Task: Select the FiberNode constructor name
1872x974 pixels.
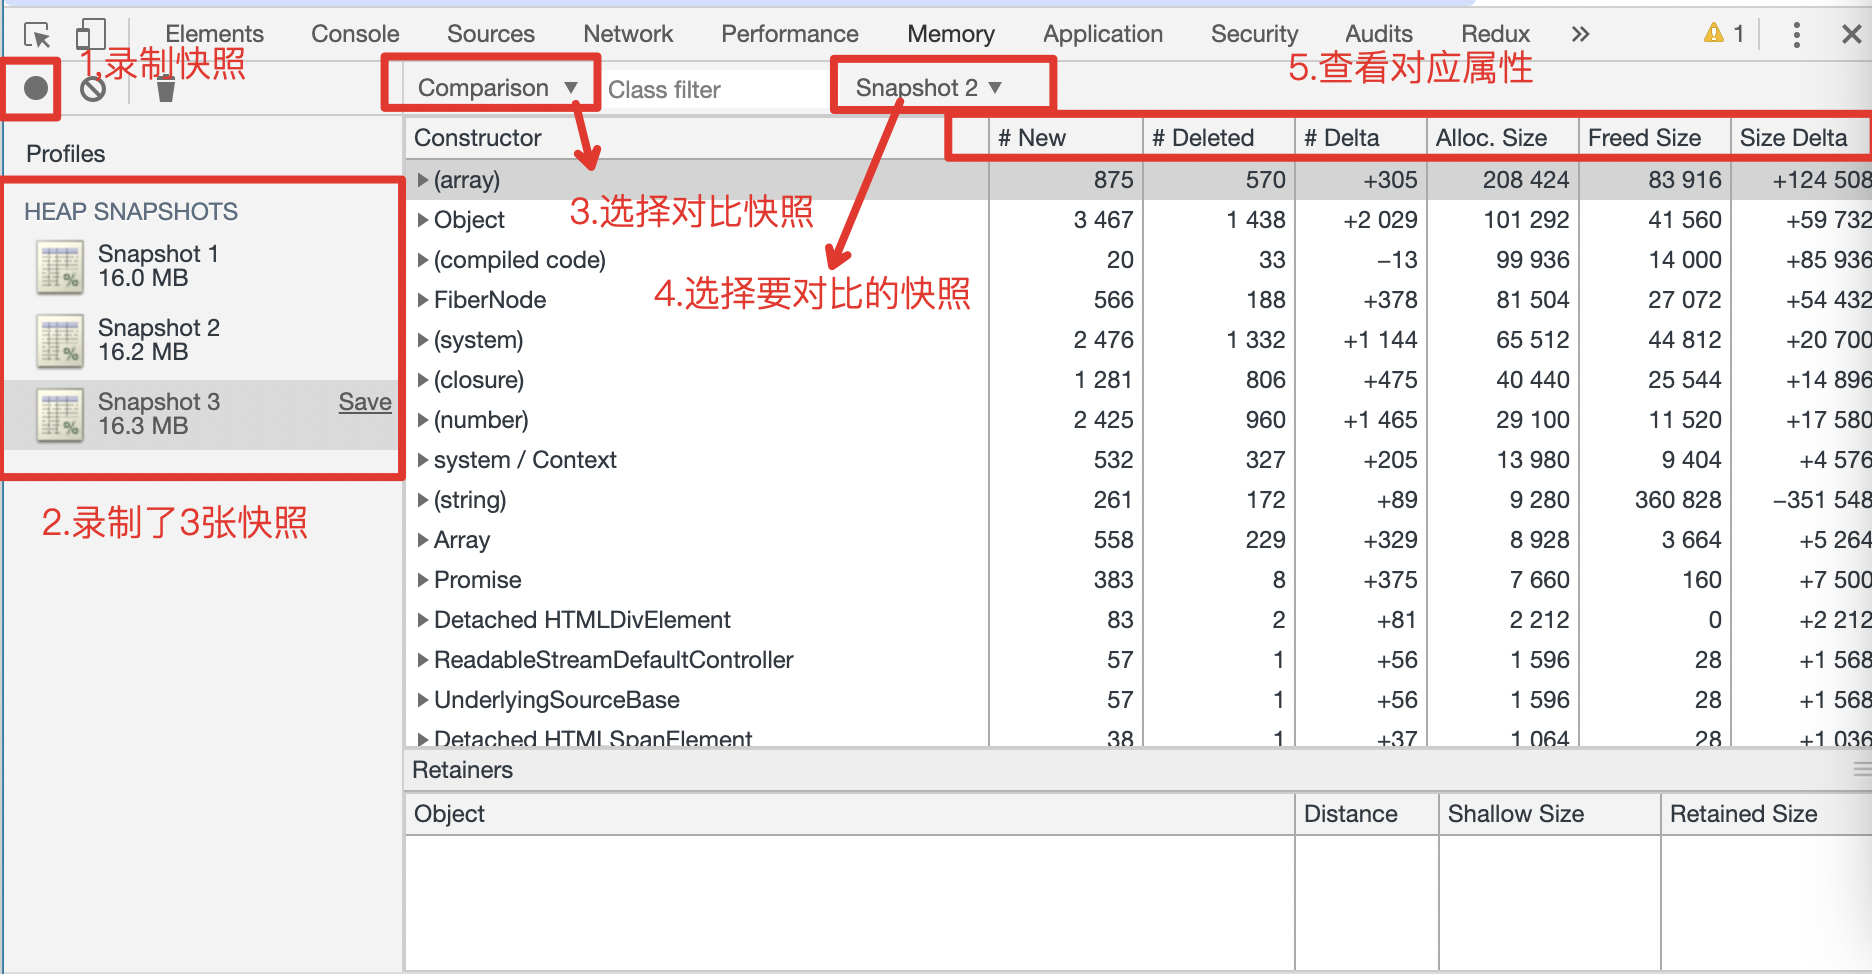Action: pyautogui.click(x=490, y=300)
